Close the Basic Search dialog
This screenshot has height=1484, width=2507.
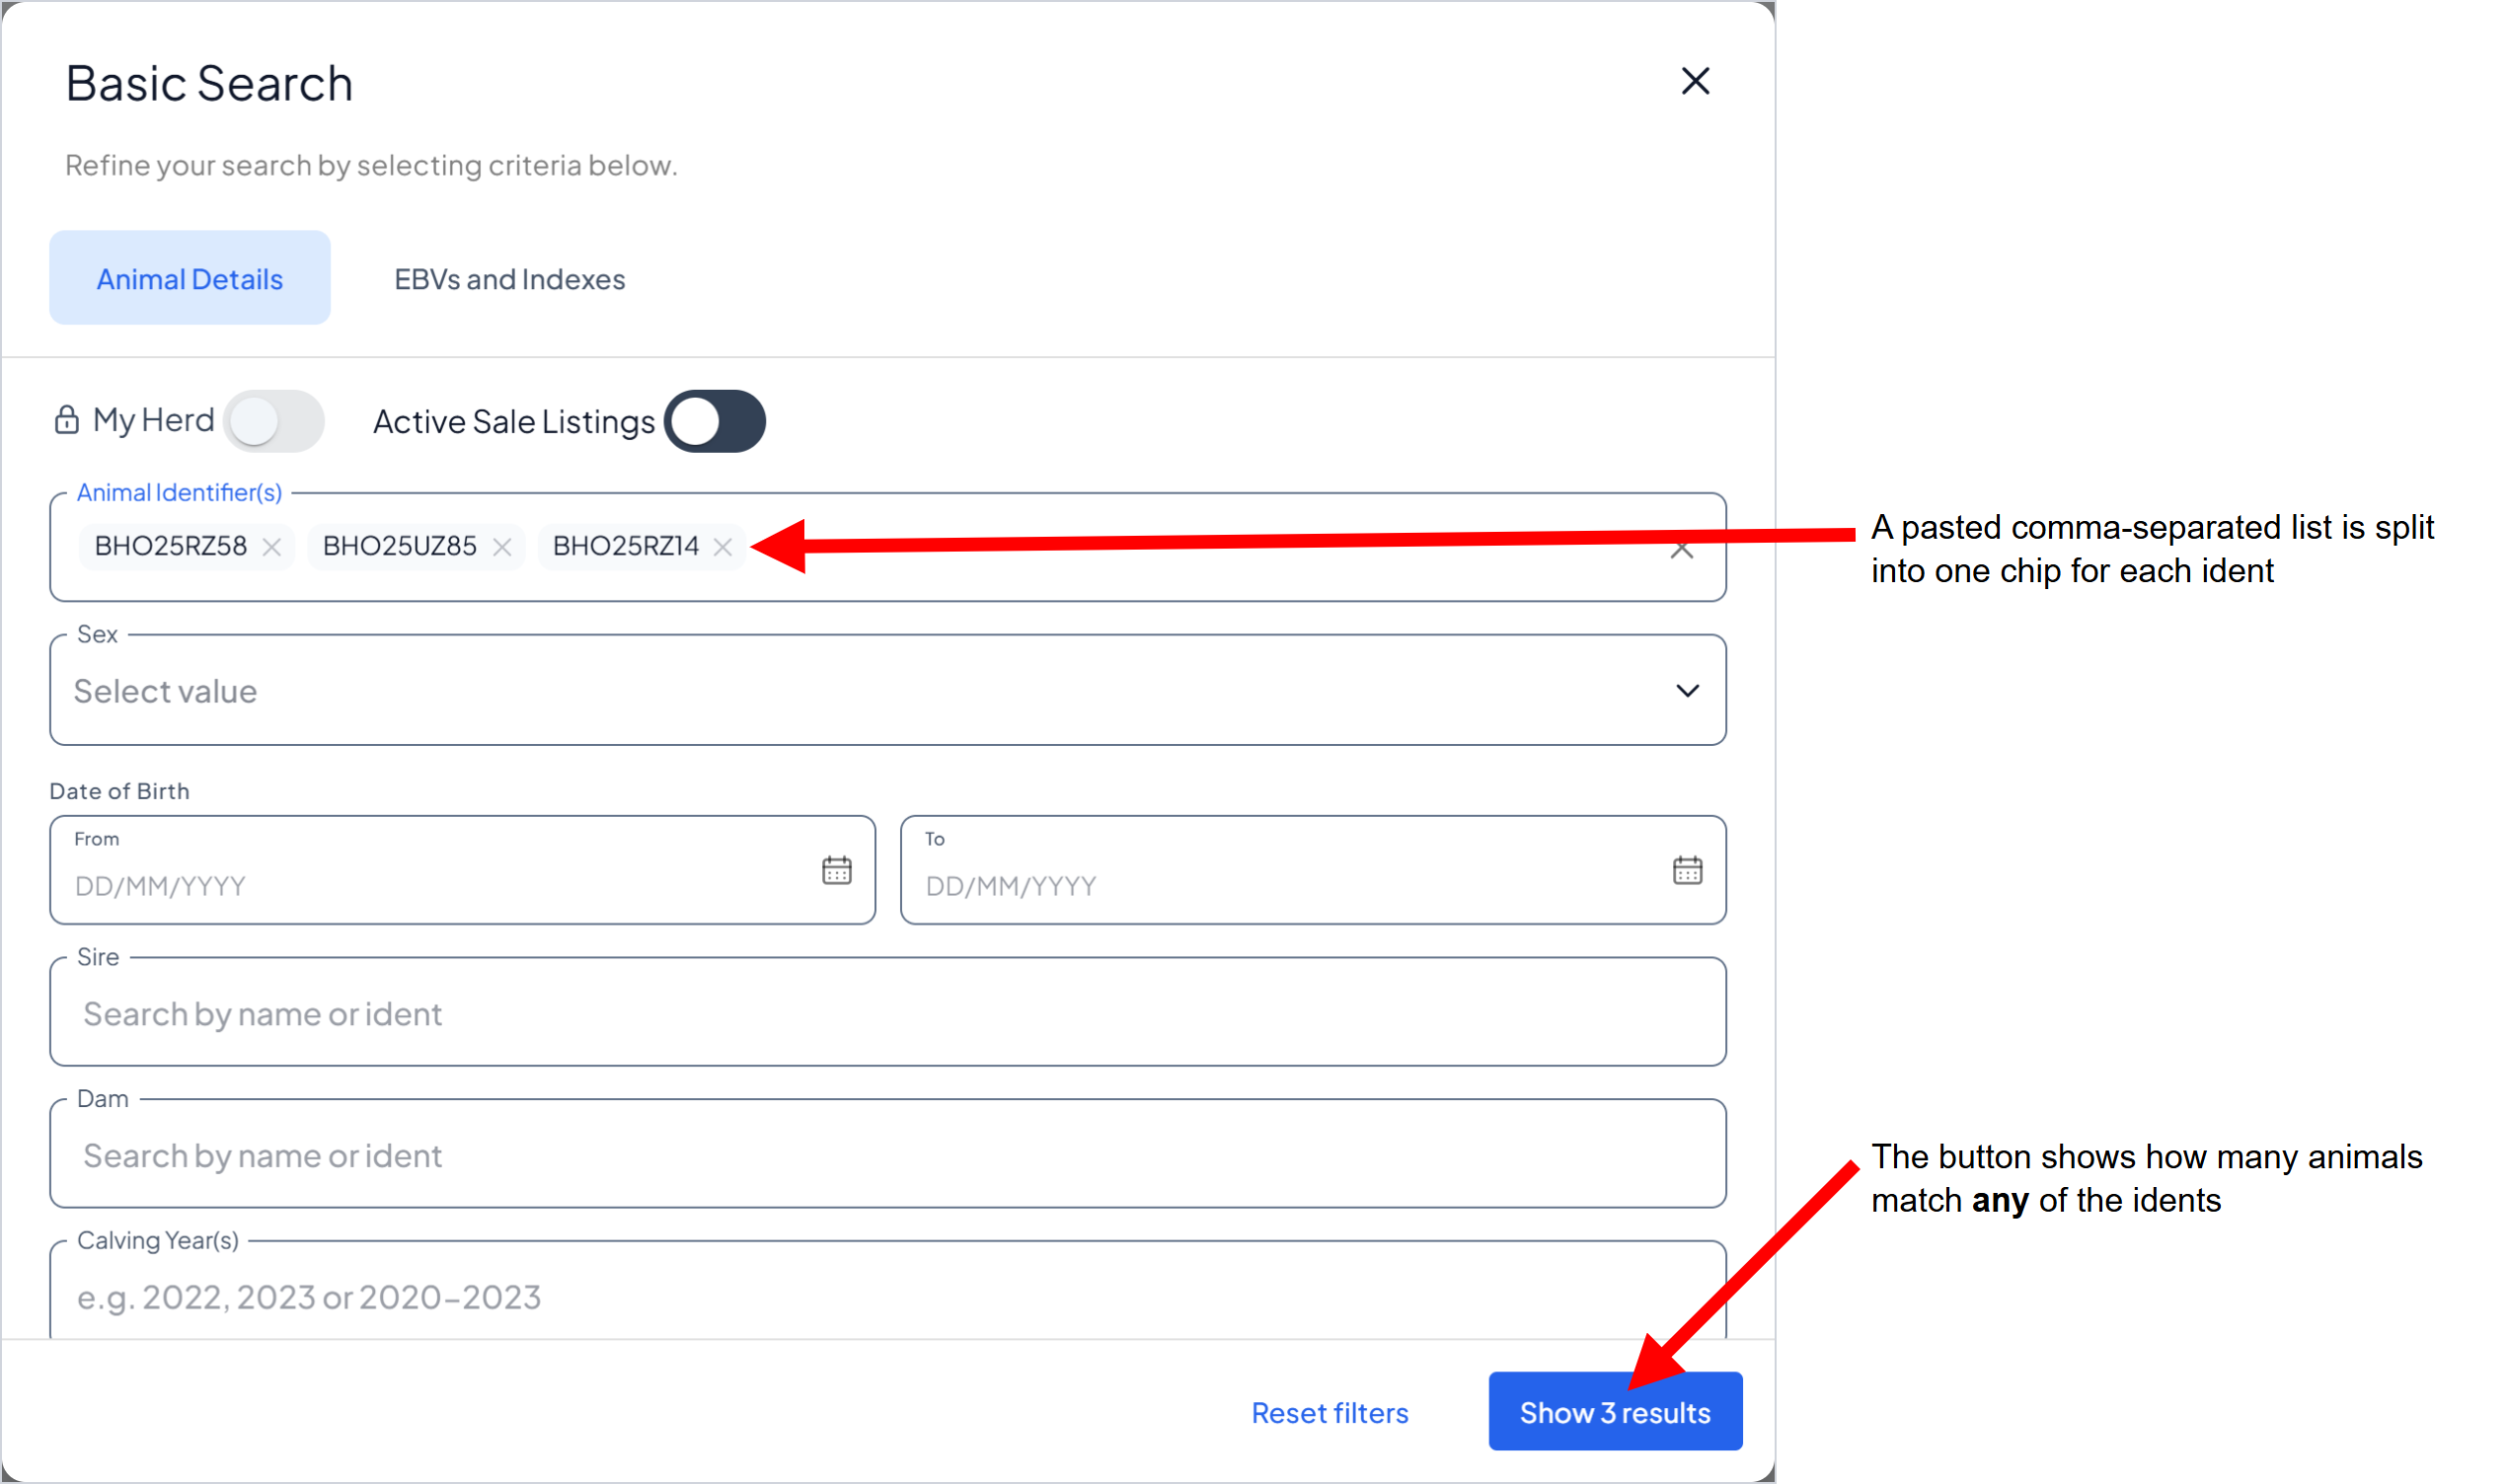[x=1695, y=81]
